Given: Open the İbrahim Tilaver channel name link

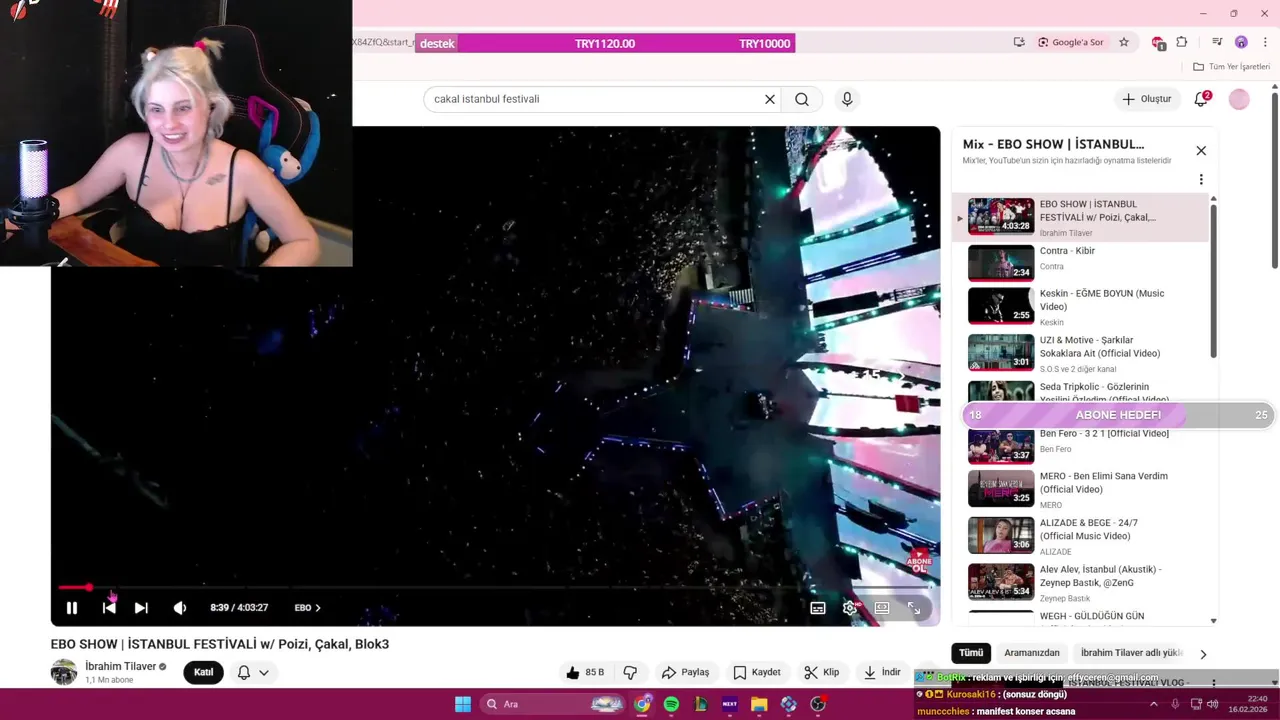Looking at the screenshot, I should (x=120, y=666).
